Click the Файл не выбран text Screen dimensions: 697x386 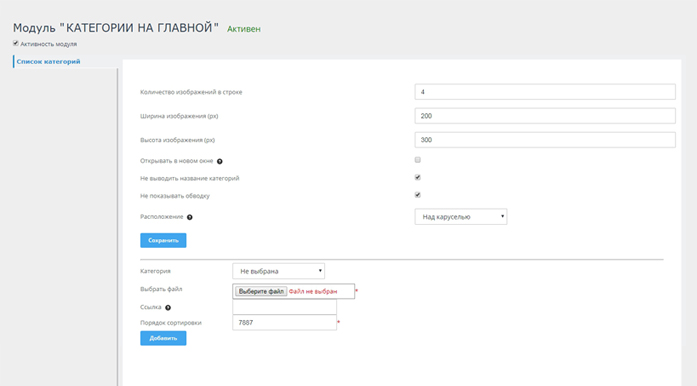click(x=313, y=292)
